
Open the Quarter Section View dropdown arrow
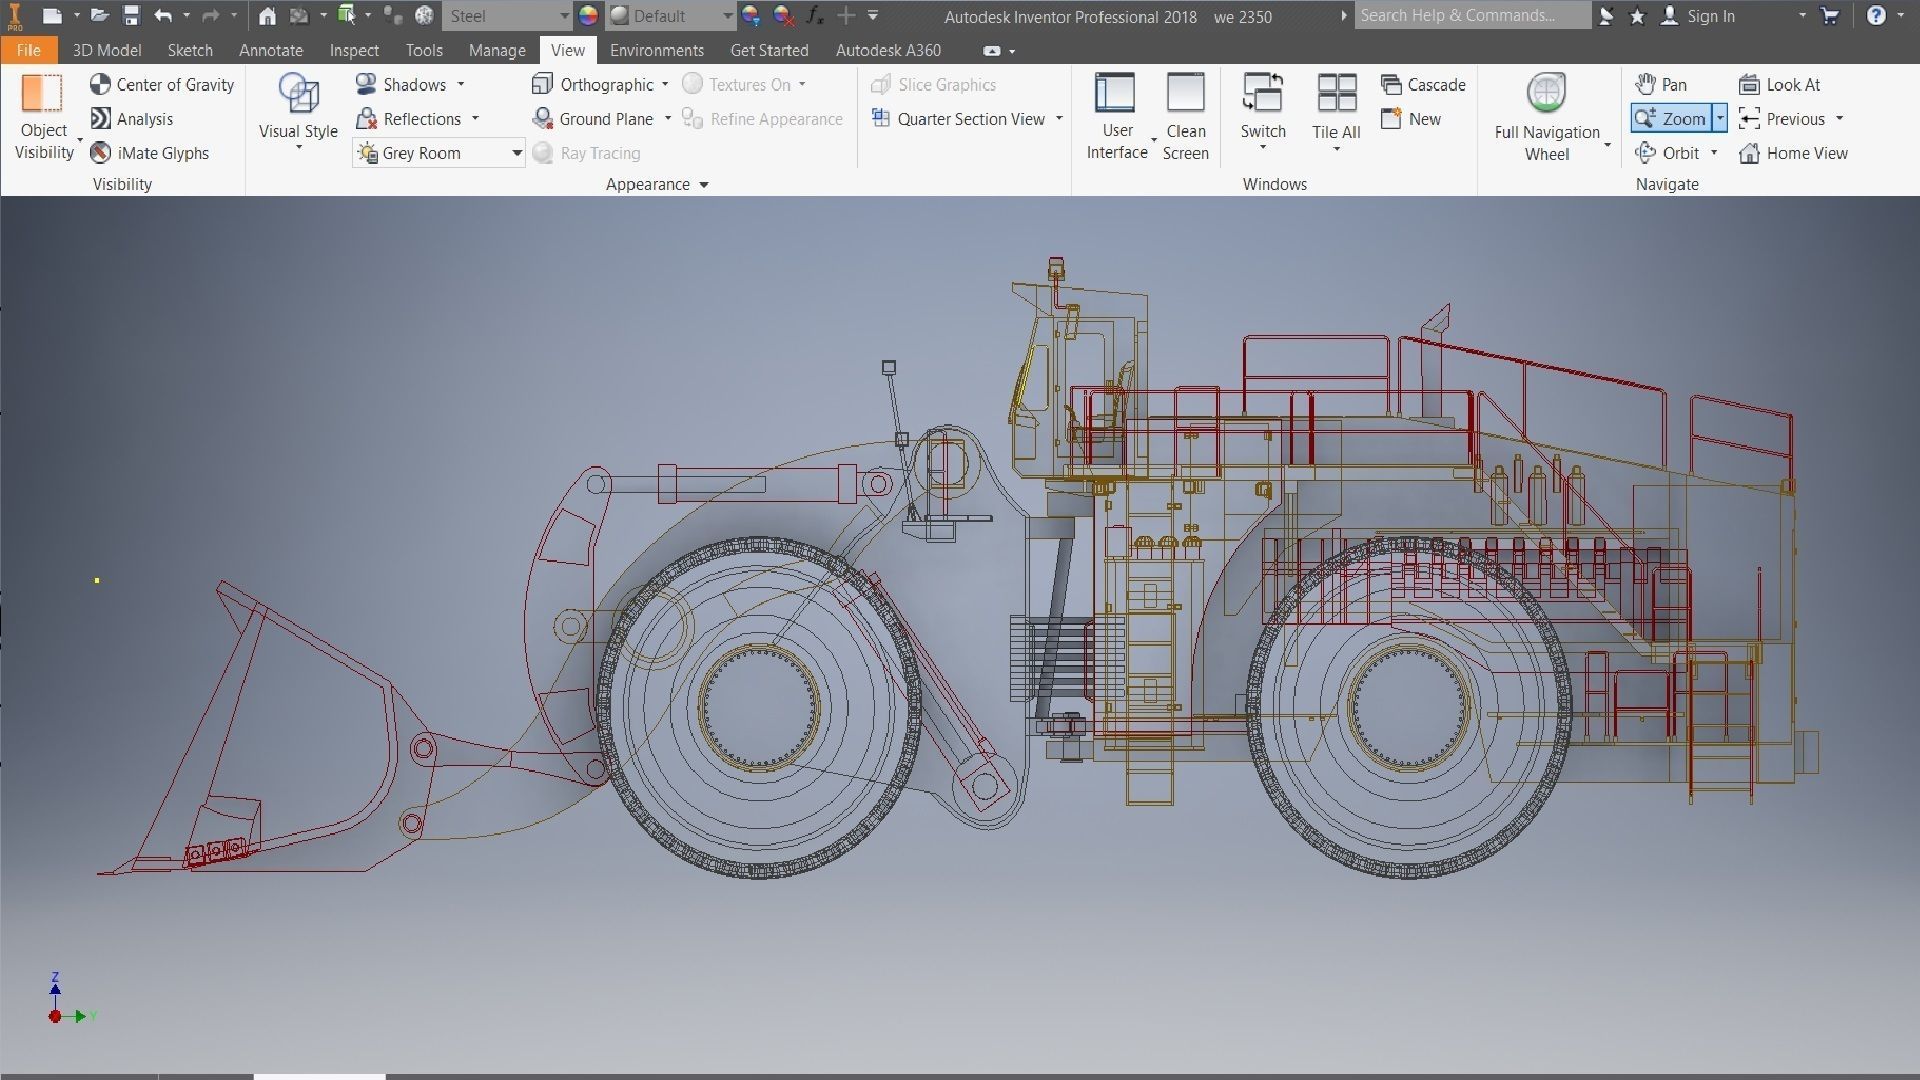pyautogui.click(x=1059, y=119)
